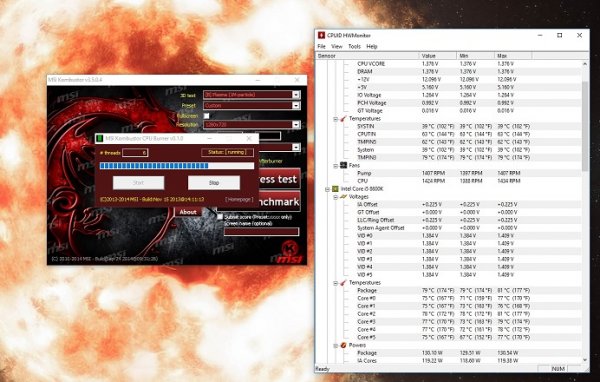Screen dimensions: 600x382
Task: Open the View menu in HWMonitor
Action: tap(337, 46)
